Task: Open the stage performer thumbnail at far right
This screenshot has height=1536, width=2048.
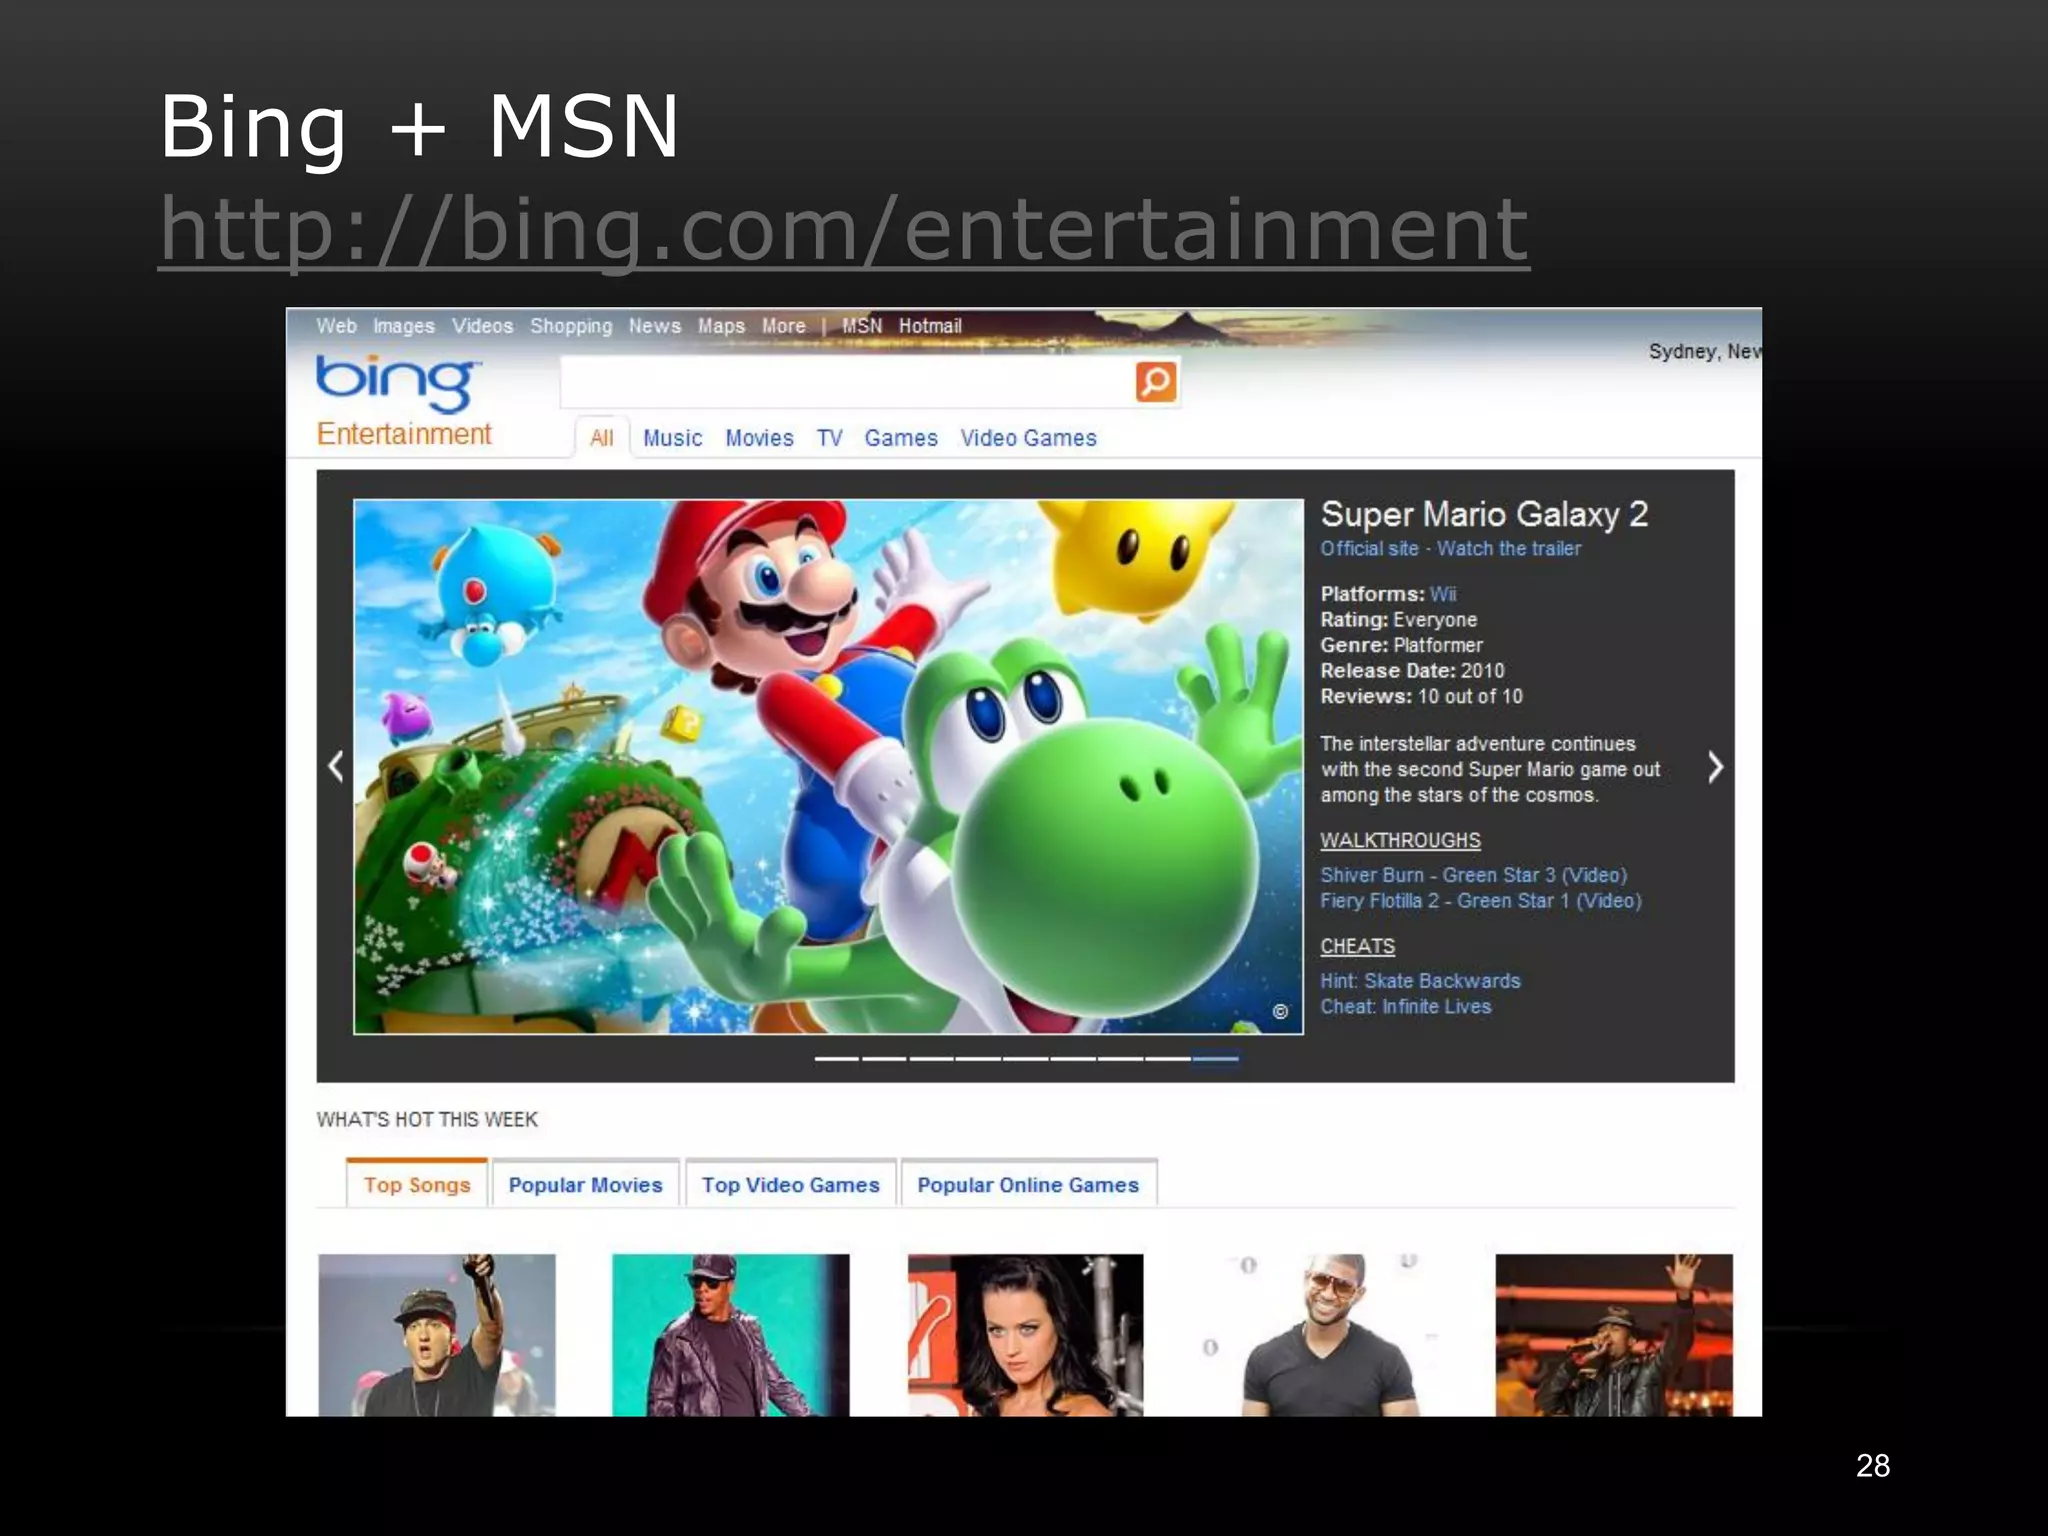Action: coord(1614,1335)
